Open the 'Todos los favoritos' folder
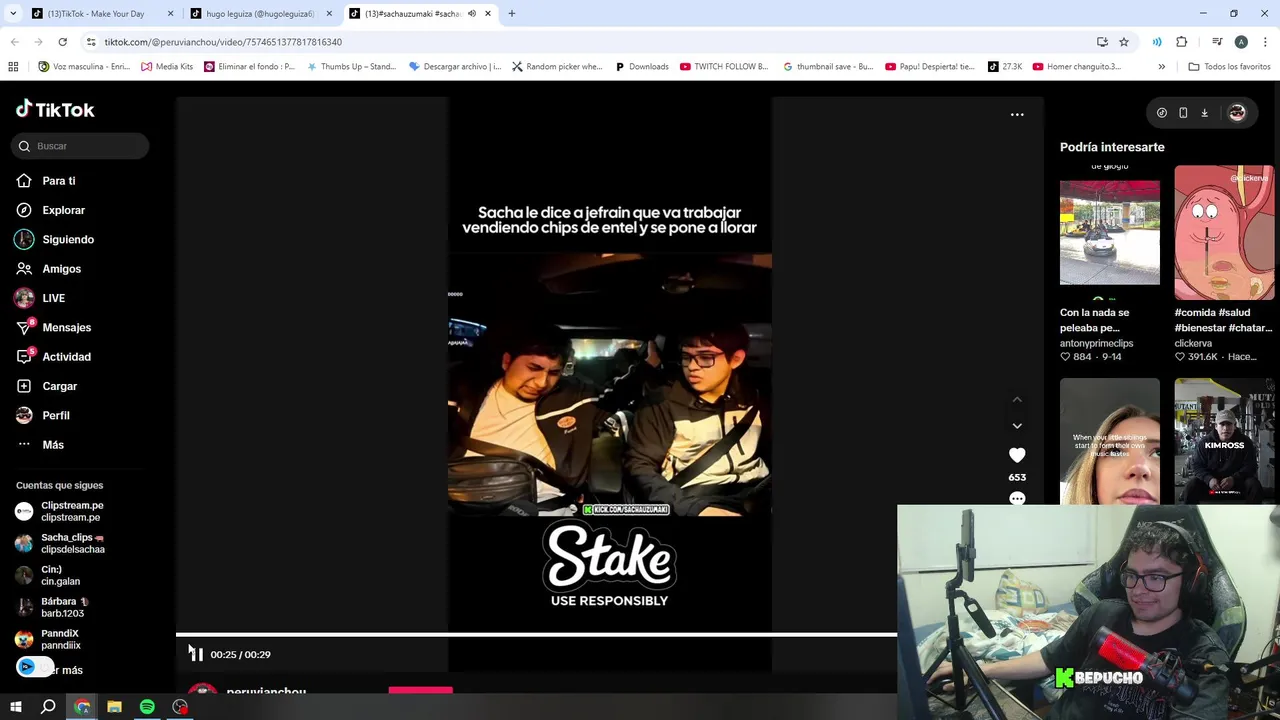 1229,67
